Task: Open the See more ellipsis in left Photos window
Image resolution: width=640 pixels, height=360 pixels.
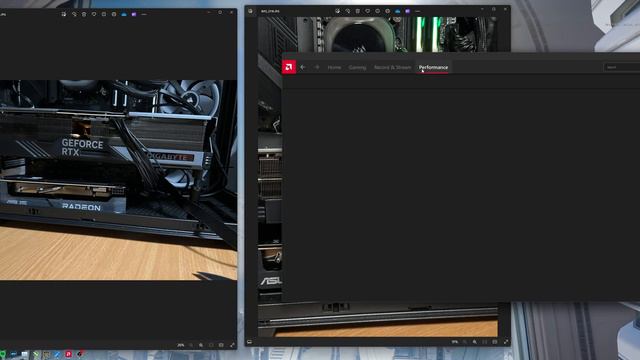Action: point(144,14)
